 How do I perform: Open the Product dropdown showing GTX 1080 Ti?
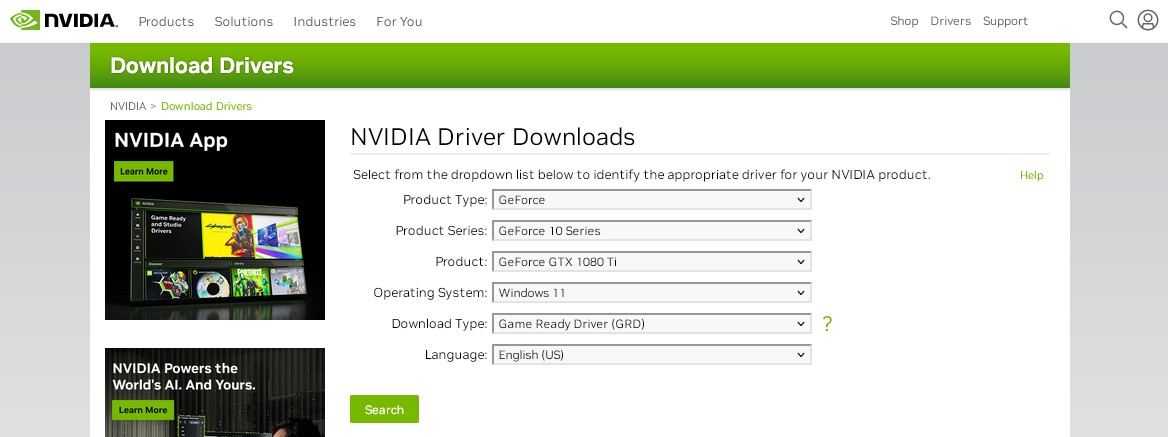(652, 262)
